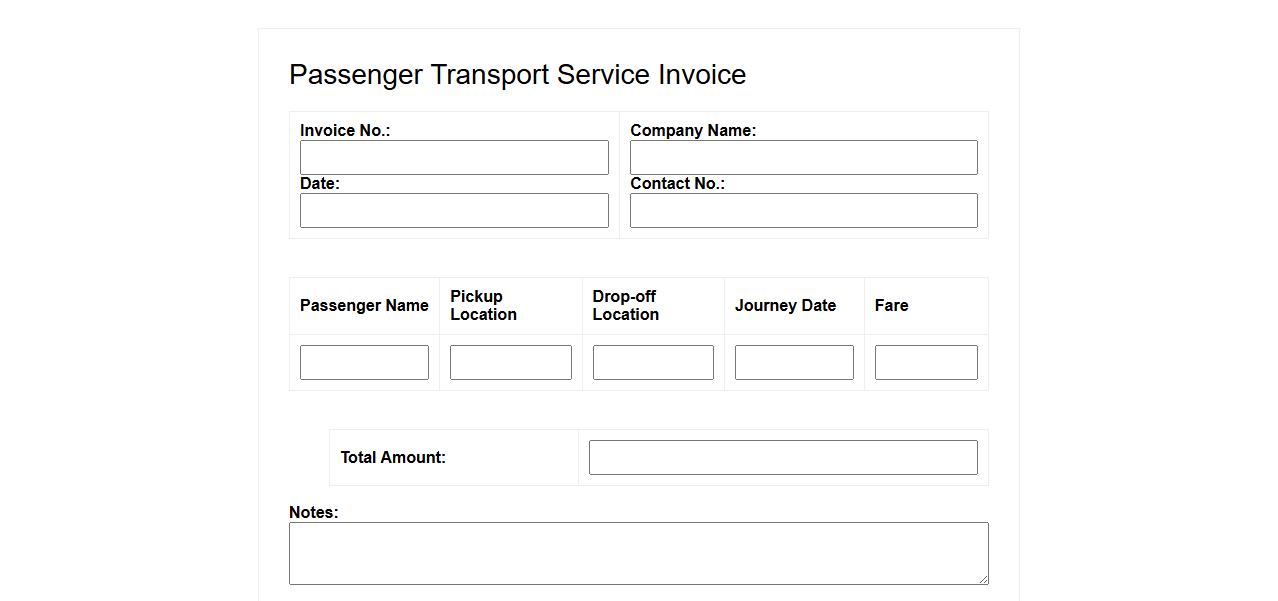
Task: Click the Passenger Transport Service Invoice heading
Action: (517, 75)
